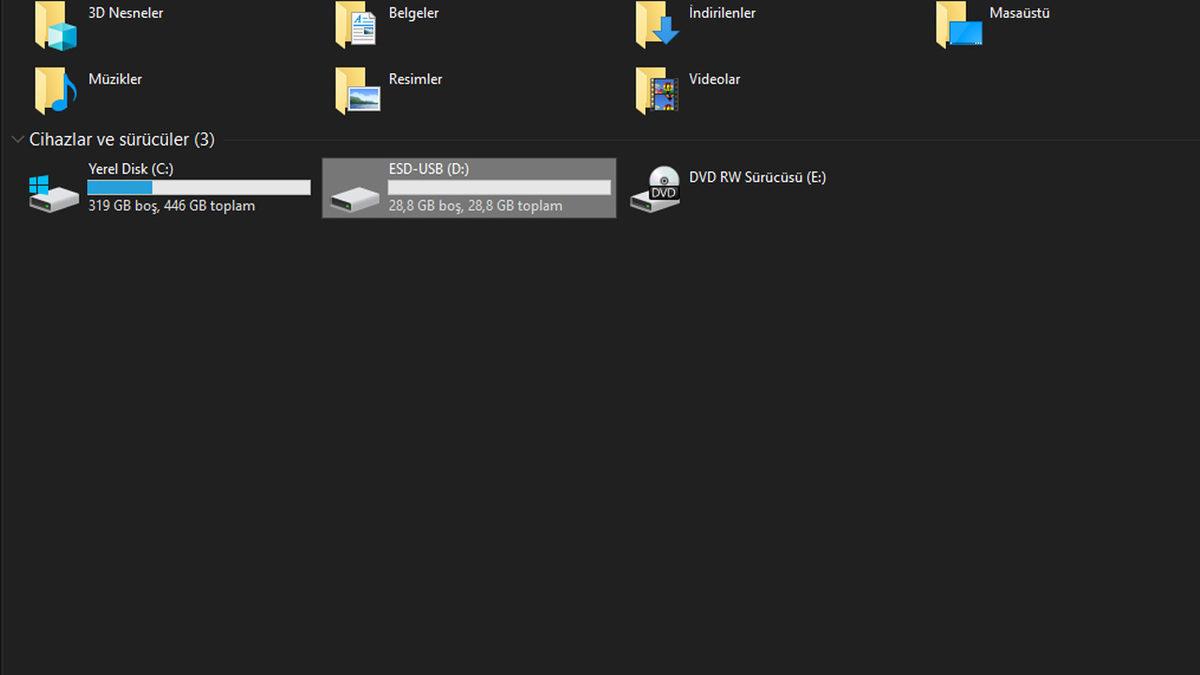Click the Videolar folder icon
The width and height of the screenshot is (1200, 675).
click(656, 91)
